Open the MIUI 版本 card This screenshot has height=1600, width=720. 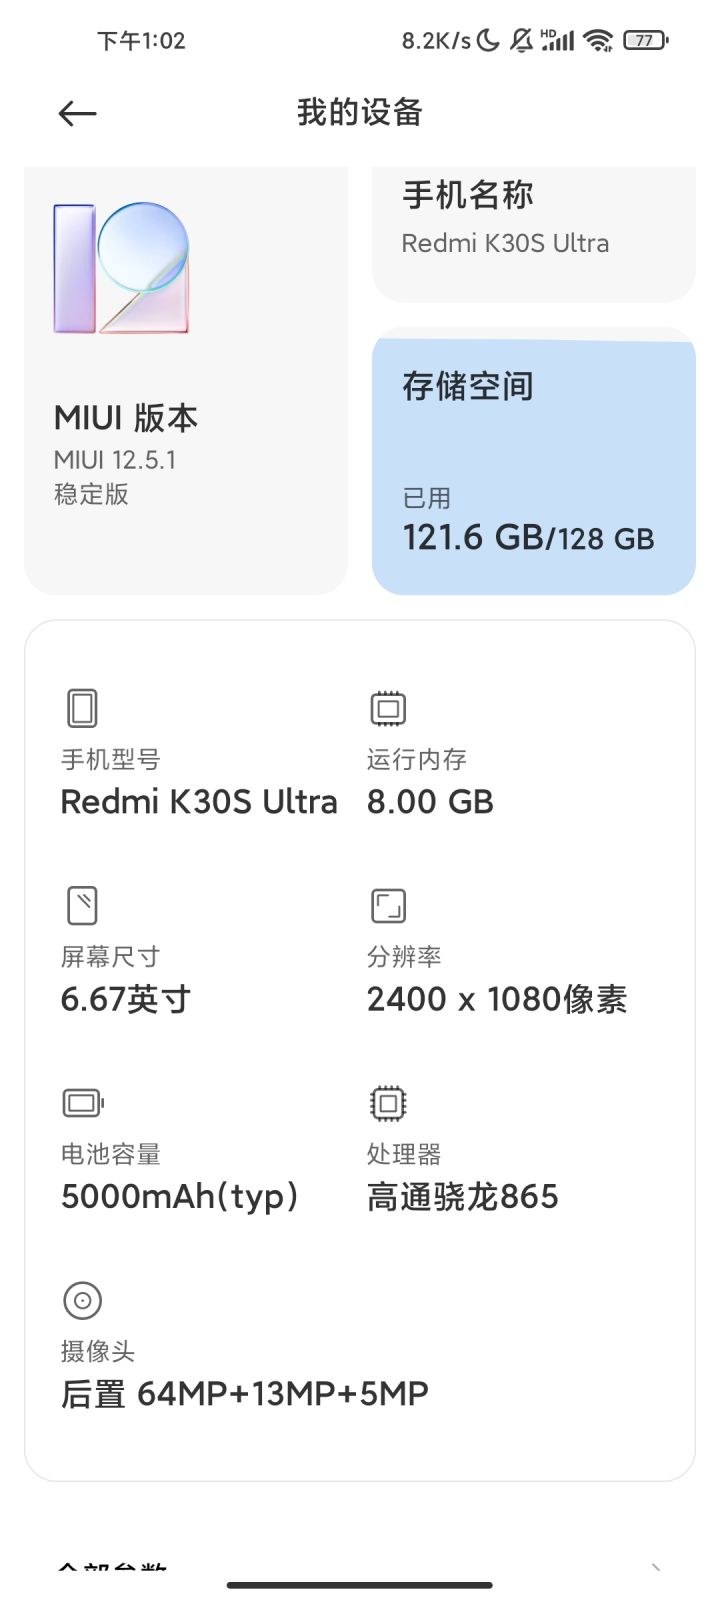(186, 381)
